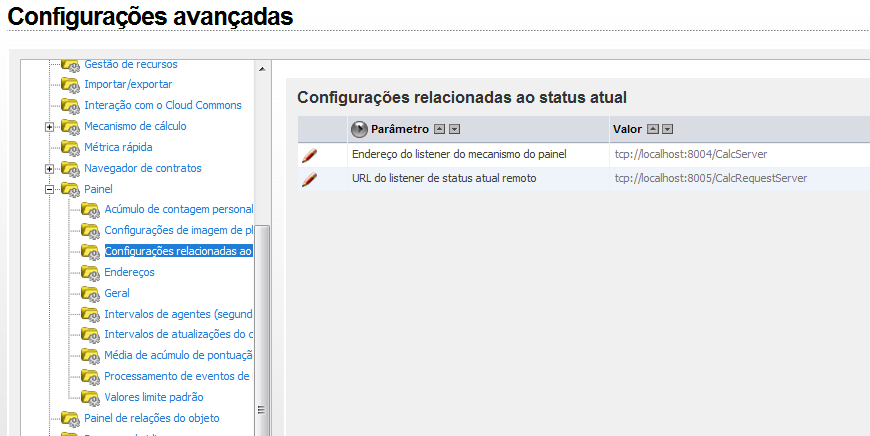Viewport: 870px width, 436px height.
Task: Select Mecanismo de cálculo tree item
Action: pos(135,126)
